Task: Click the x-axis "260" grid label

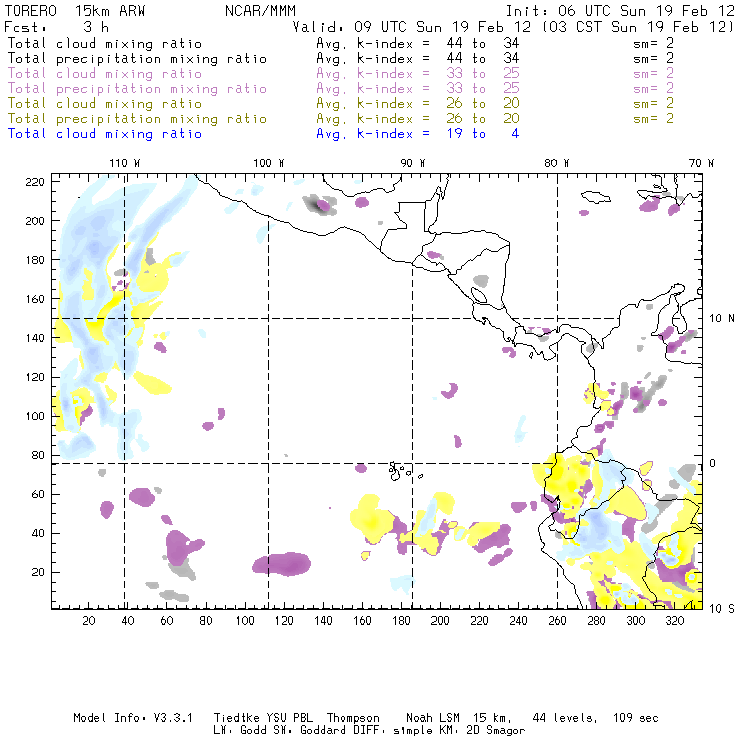Action: 557,621
